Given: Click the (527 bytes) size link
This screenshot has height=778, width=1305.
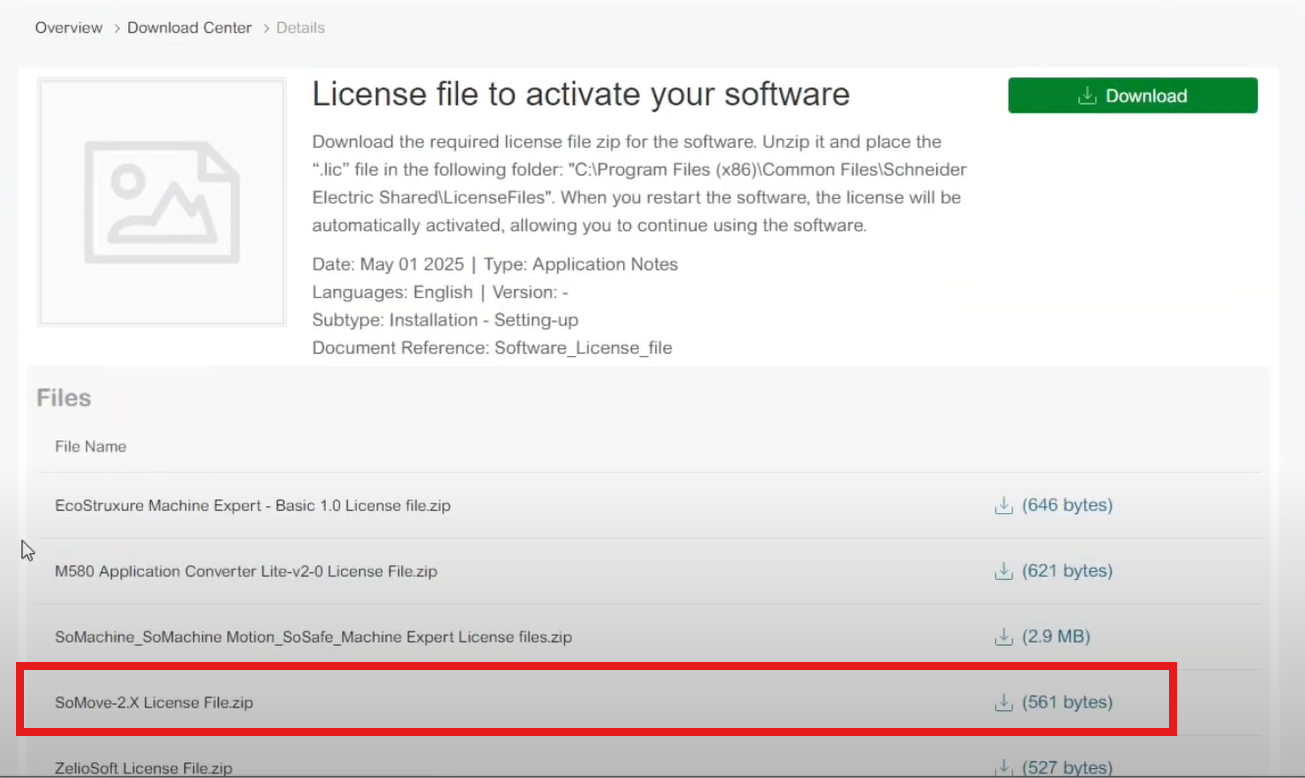Looking at the screenshot, I should coord(1067,768).
